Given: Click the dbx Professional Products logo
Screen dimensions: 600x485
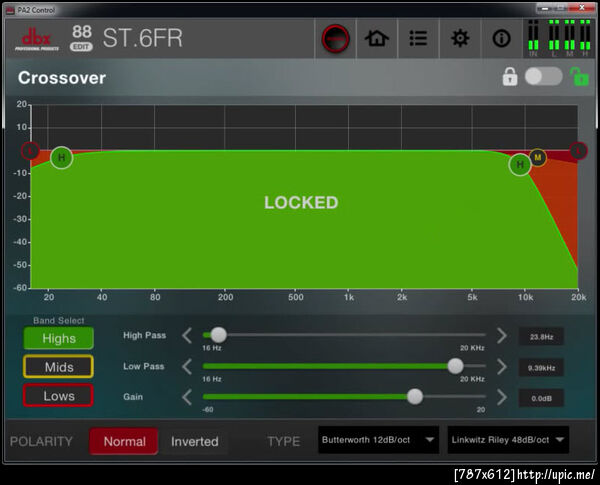Looking at the screenshot, I should click(37, 39).
